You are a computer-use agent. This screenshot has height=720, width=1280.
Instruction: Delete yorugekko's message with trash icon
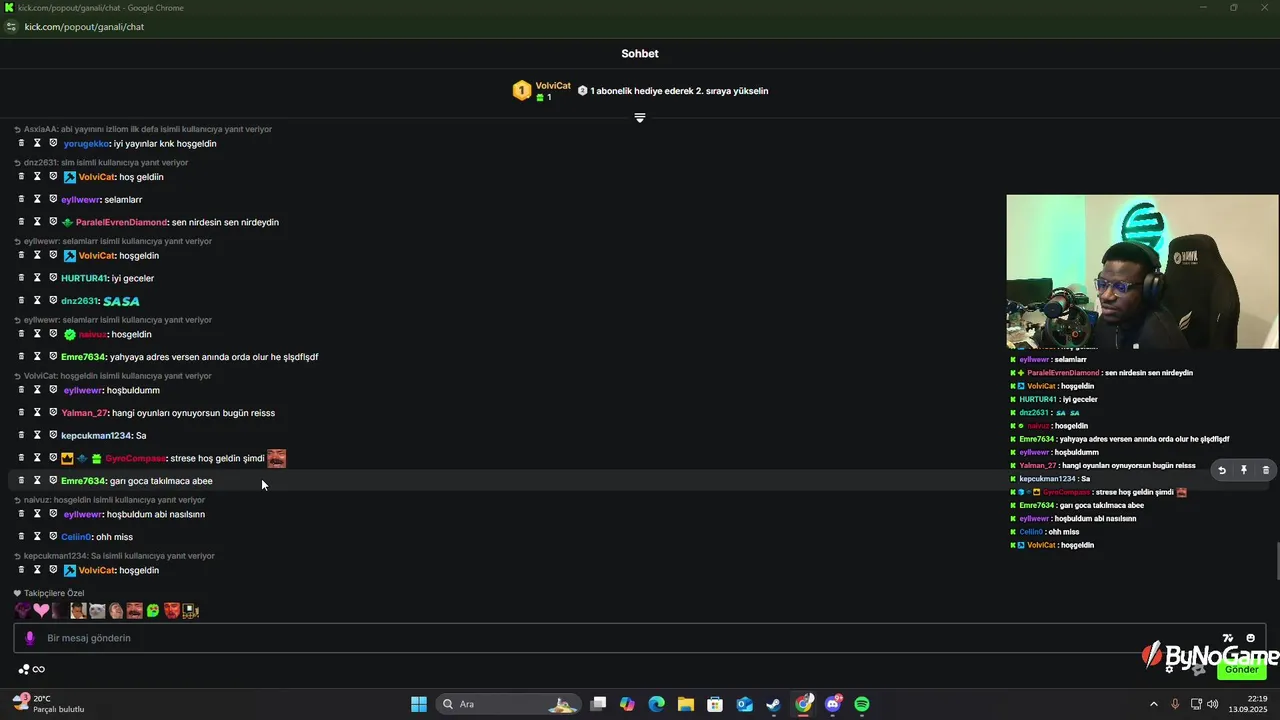click(x=21, y=143)
